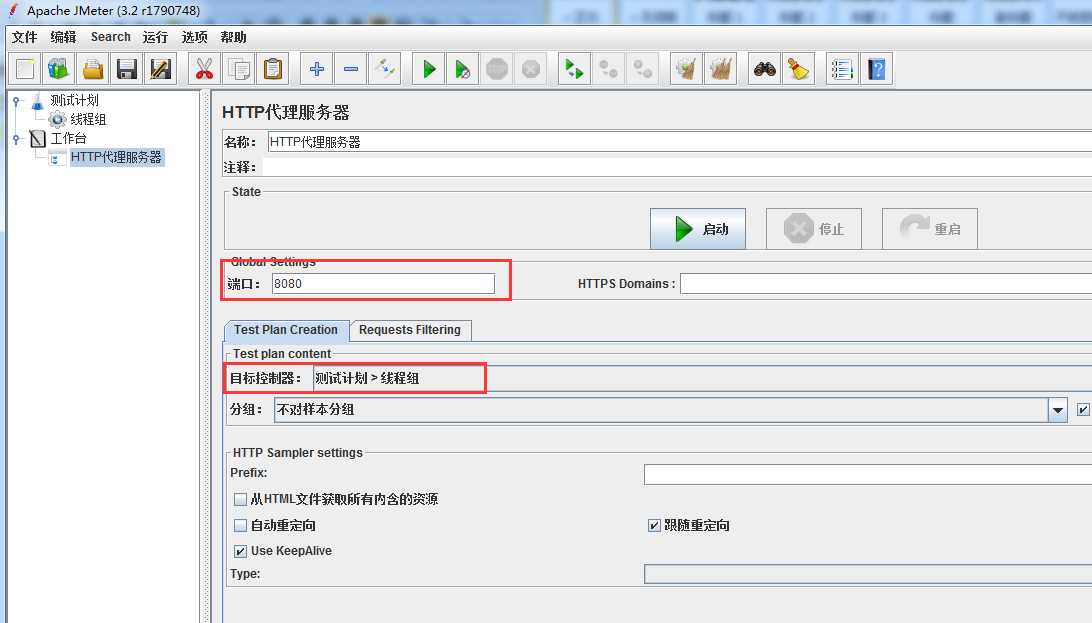Reset search with the brush icon
The height and width of the screenshot is (623, 1092).
click(x=799, y=69)
